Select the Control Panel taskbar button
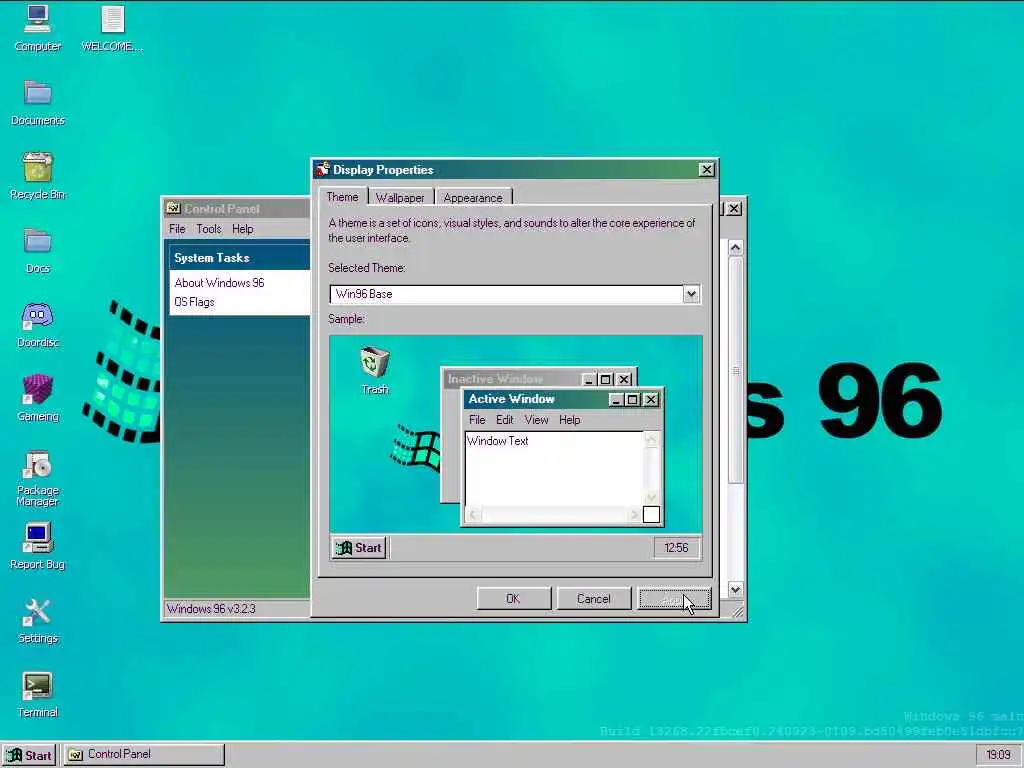The image size is (1024, 768). pyautogui.click(x=144, y=754)
